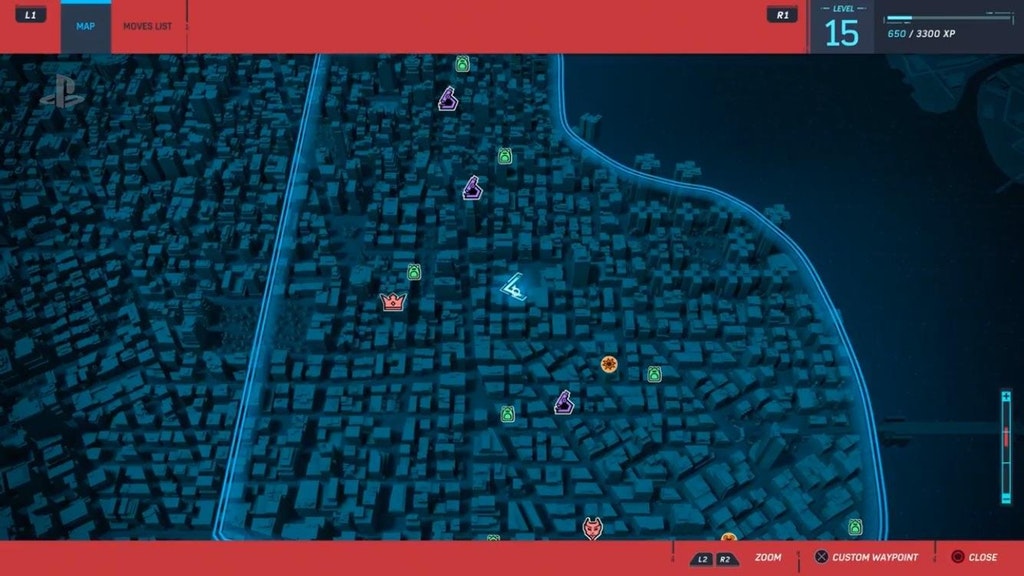Viewport: 1024px width, 576px height.
Task: Click the Spider-Man player location marker
Action: tap(515, 288)
